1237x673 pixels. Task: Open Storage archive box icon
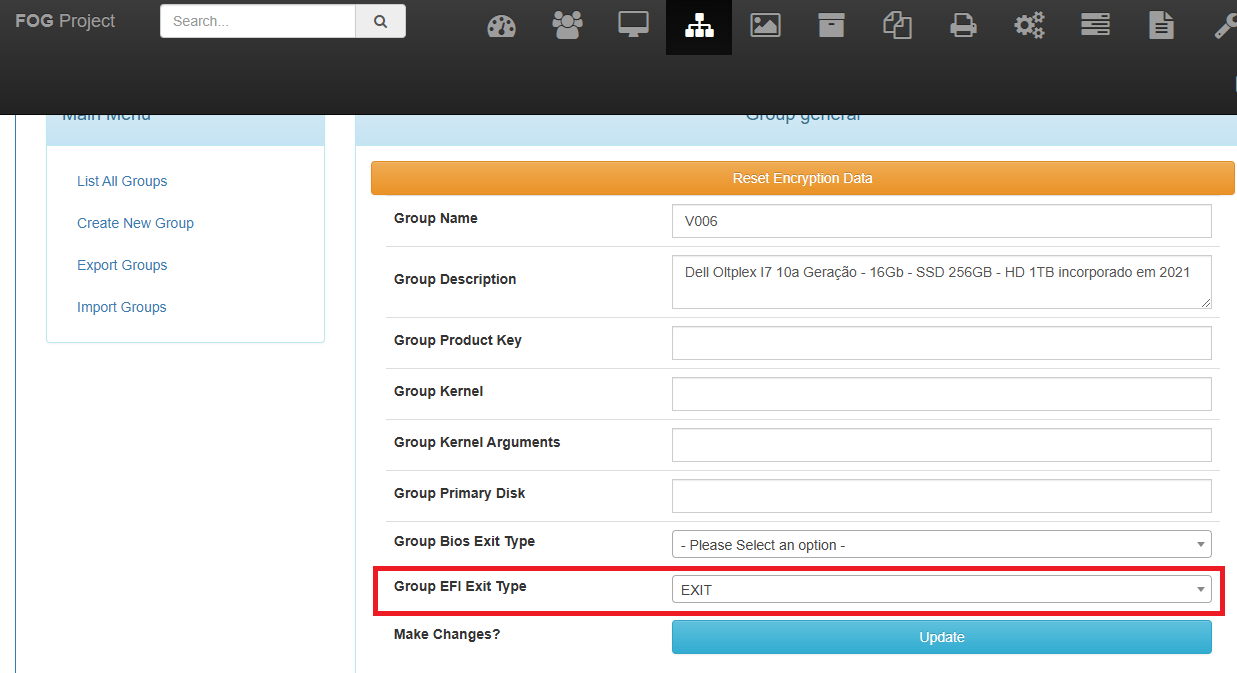(831, 26)
